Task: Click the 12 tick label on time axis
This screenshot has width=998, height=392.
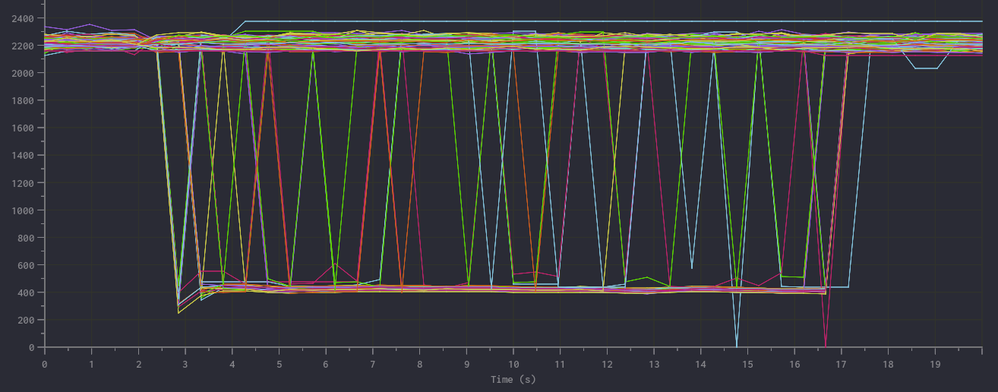Action: click(x=607, y=365)
